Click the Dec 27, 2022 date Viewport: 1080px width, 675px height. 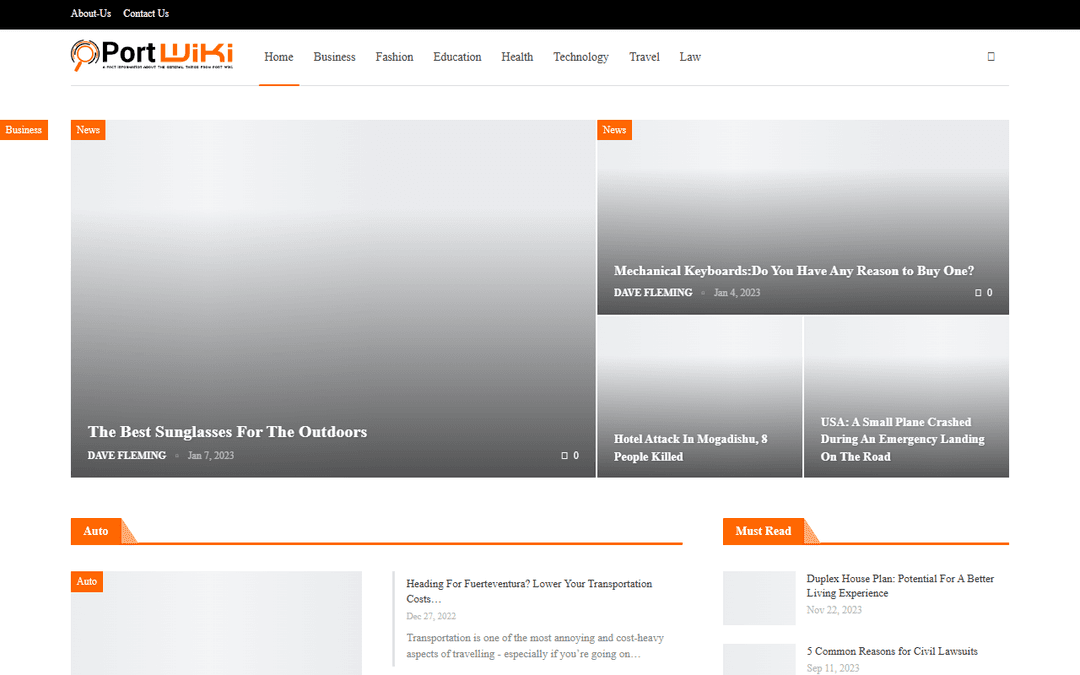[431, 616]
